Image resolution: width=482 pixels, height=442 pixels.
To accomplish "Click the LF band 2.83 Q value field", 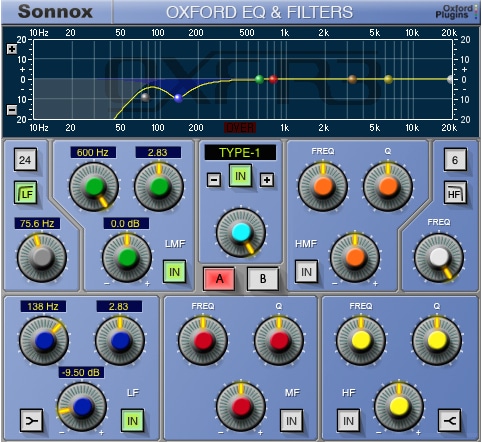I will click(x=119, y=306).
